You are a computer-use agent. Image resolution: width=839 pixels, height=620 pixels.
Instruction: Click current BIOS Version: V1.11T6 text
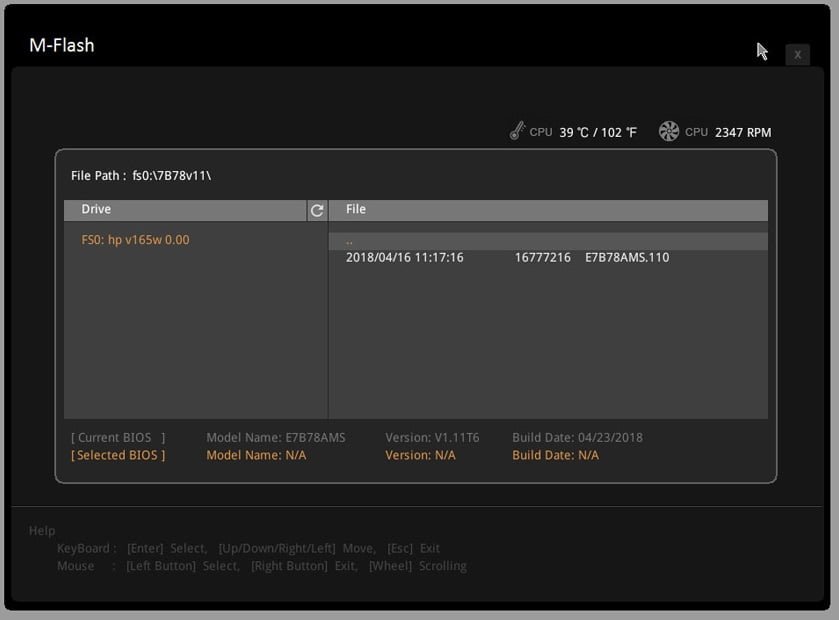coord(432,438)
